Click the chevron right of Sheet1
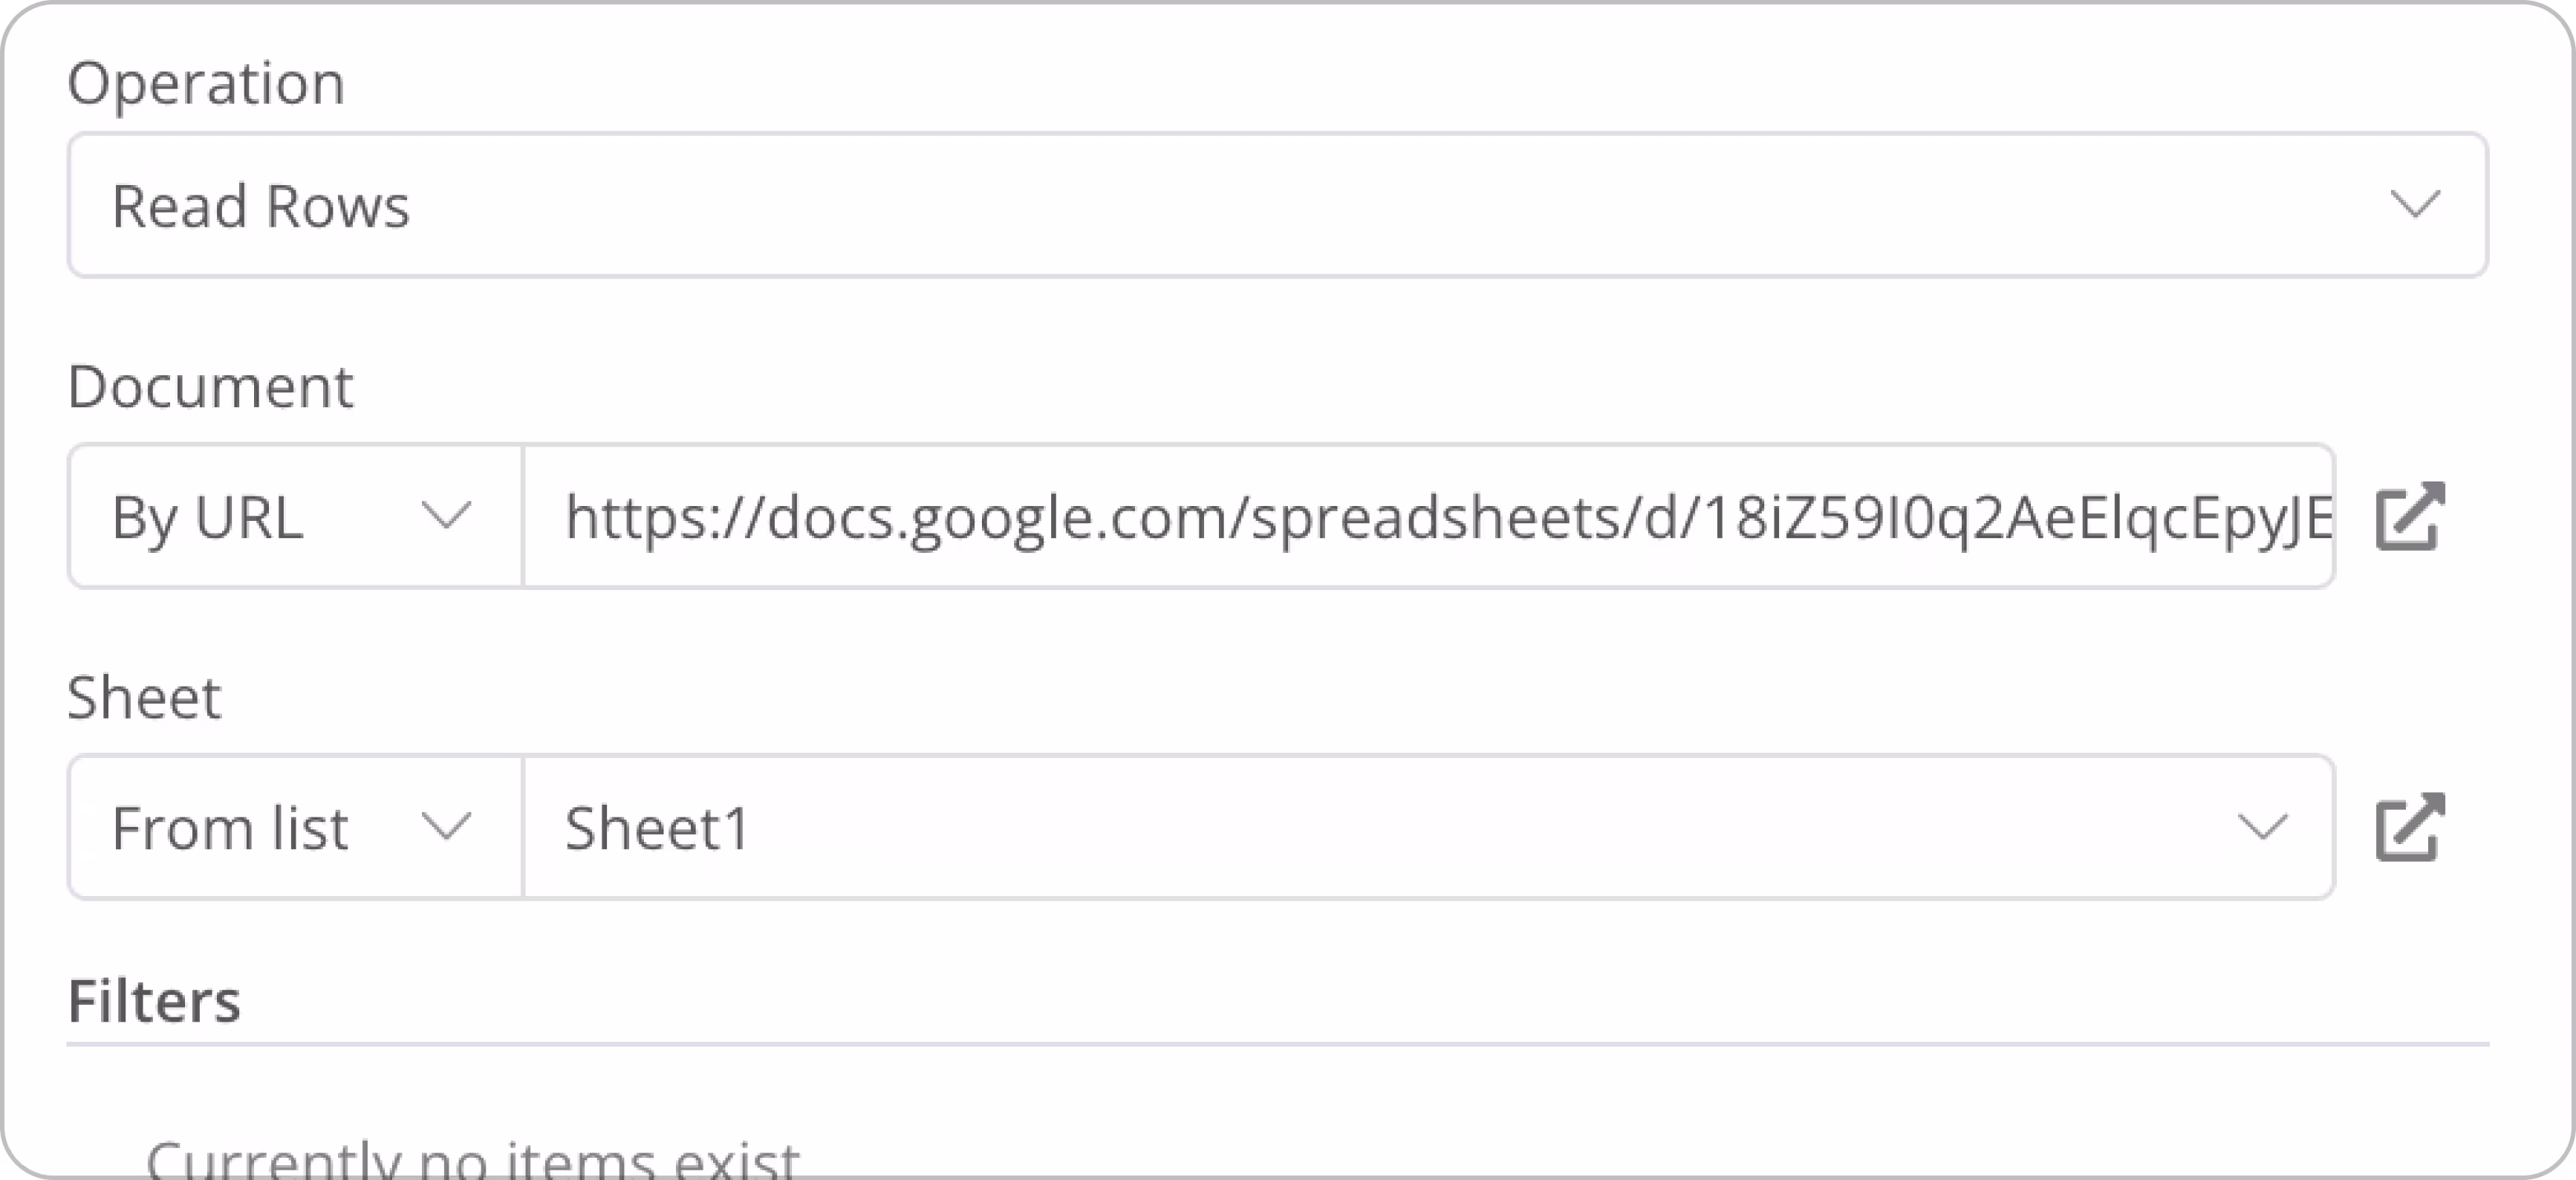This screenshot has width=2576, height=1180. click(x=2262, y=828)
